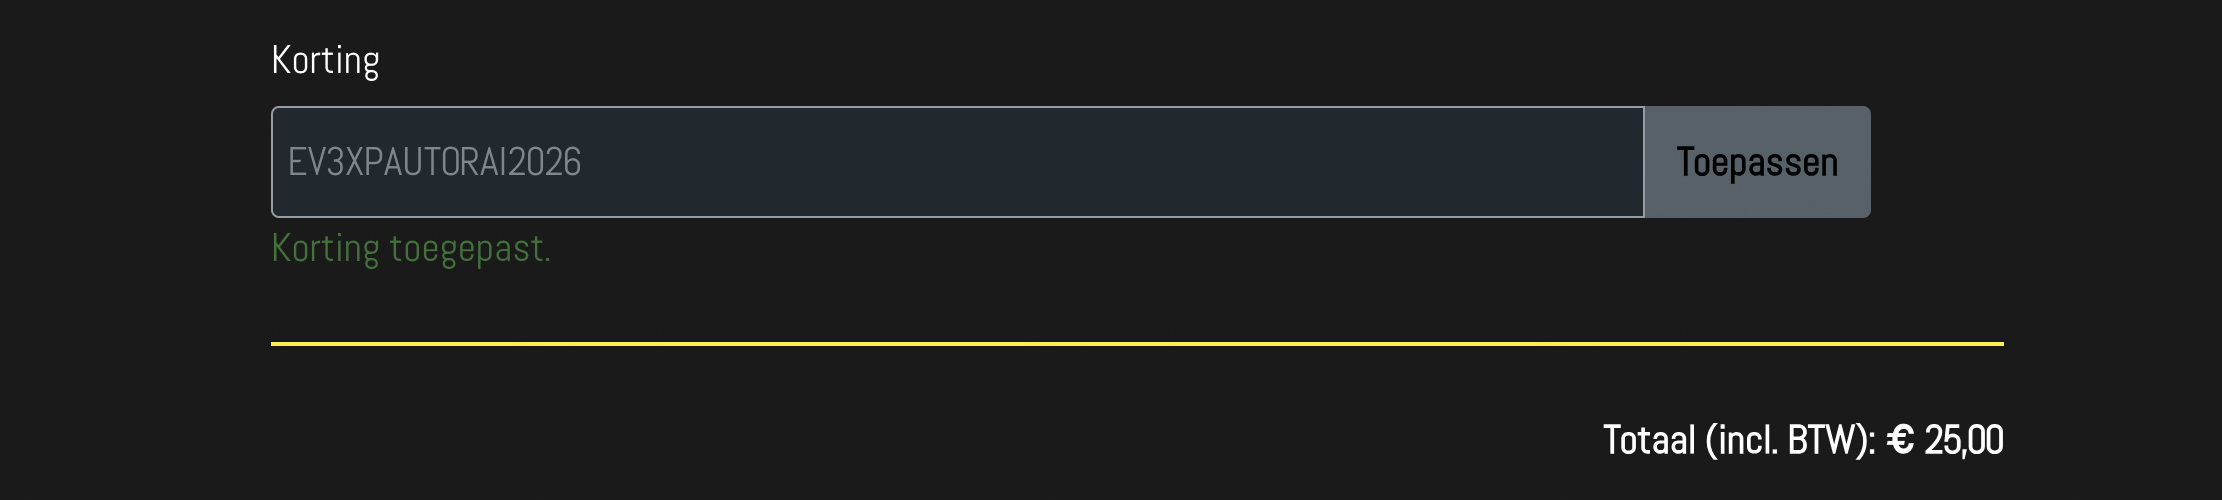Image resolution: width=2222 pixels, height=500 pixels.
Task: Focus the discount code input field
Action: coord(958,162)
